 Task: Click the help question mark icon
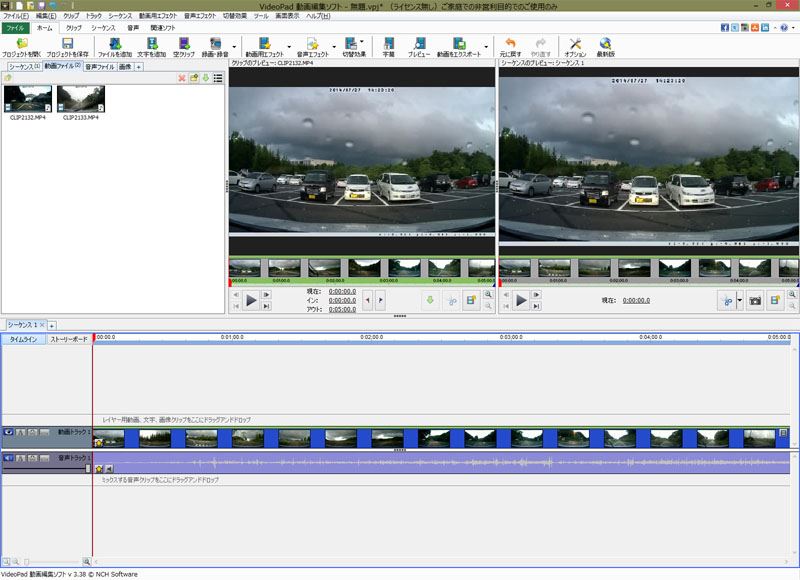click(784, 28)
